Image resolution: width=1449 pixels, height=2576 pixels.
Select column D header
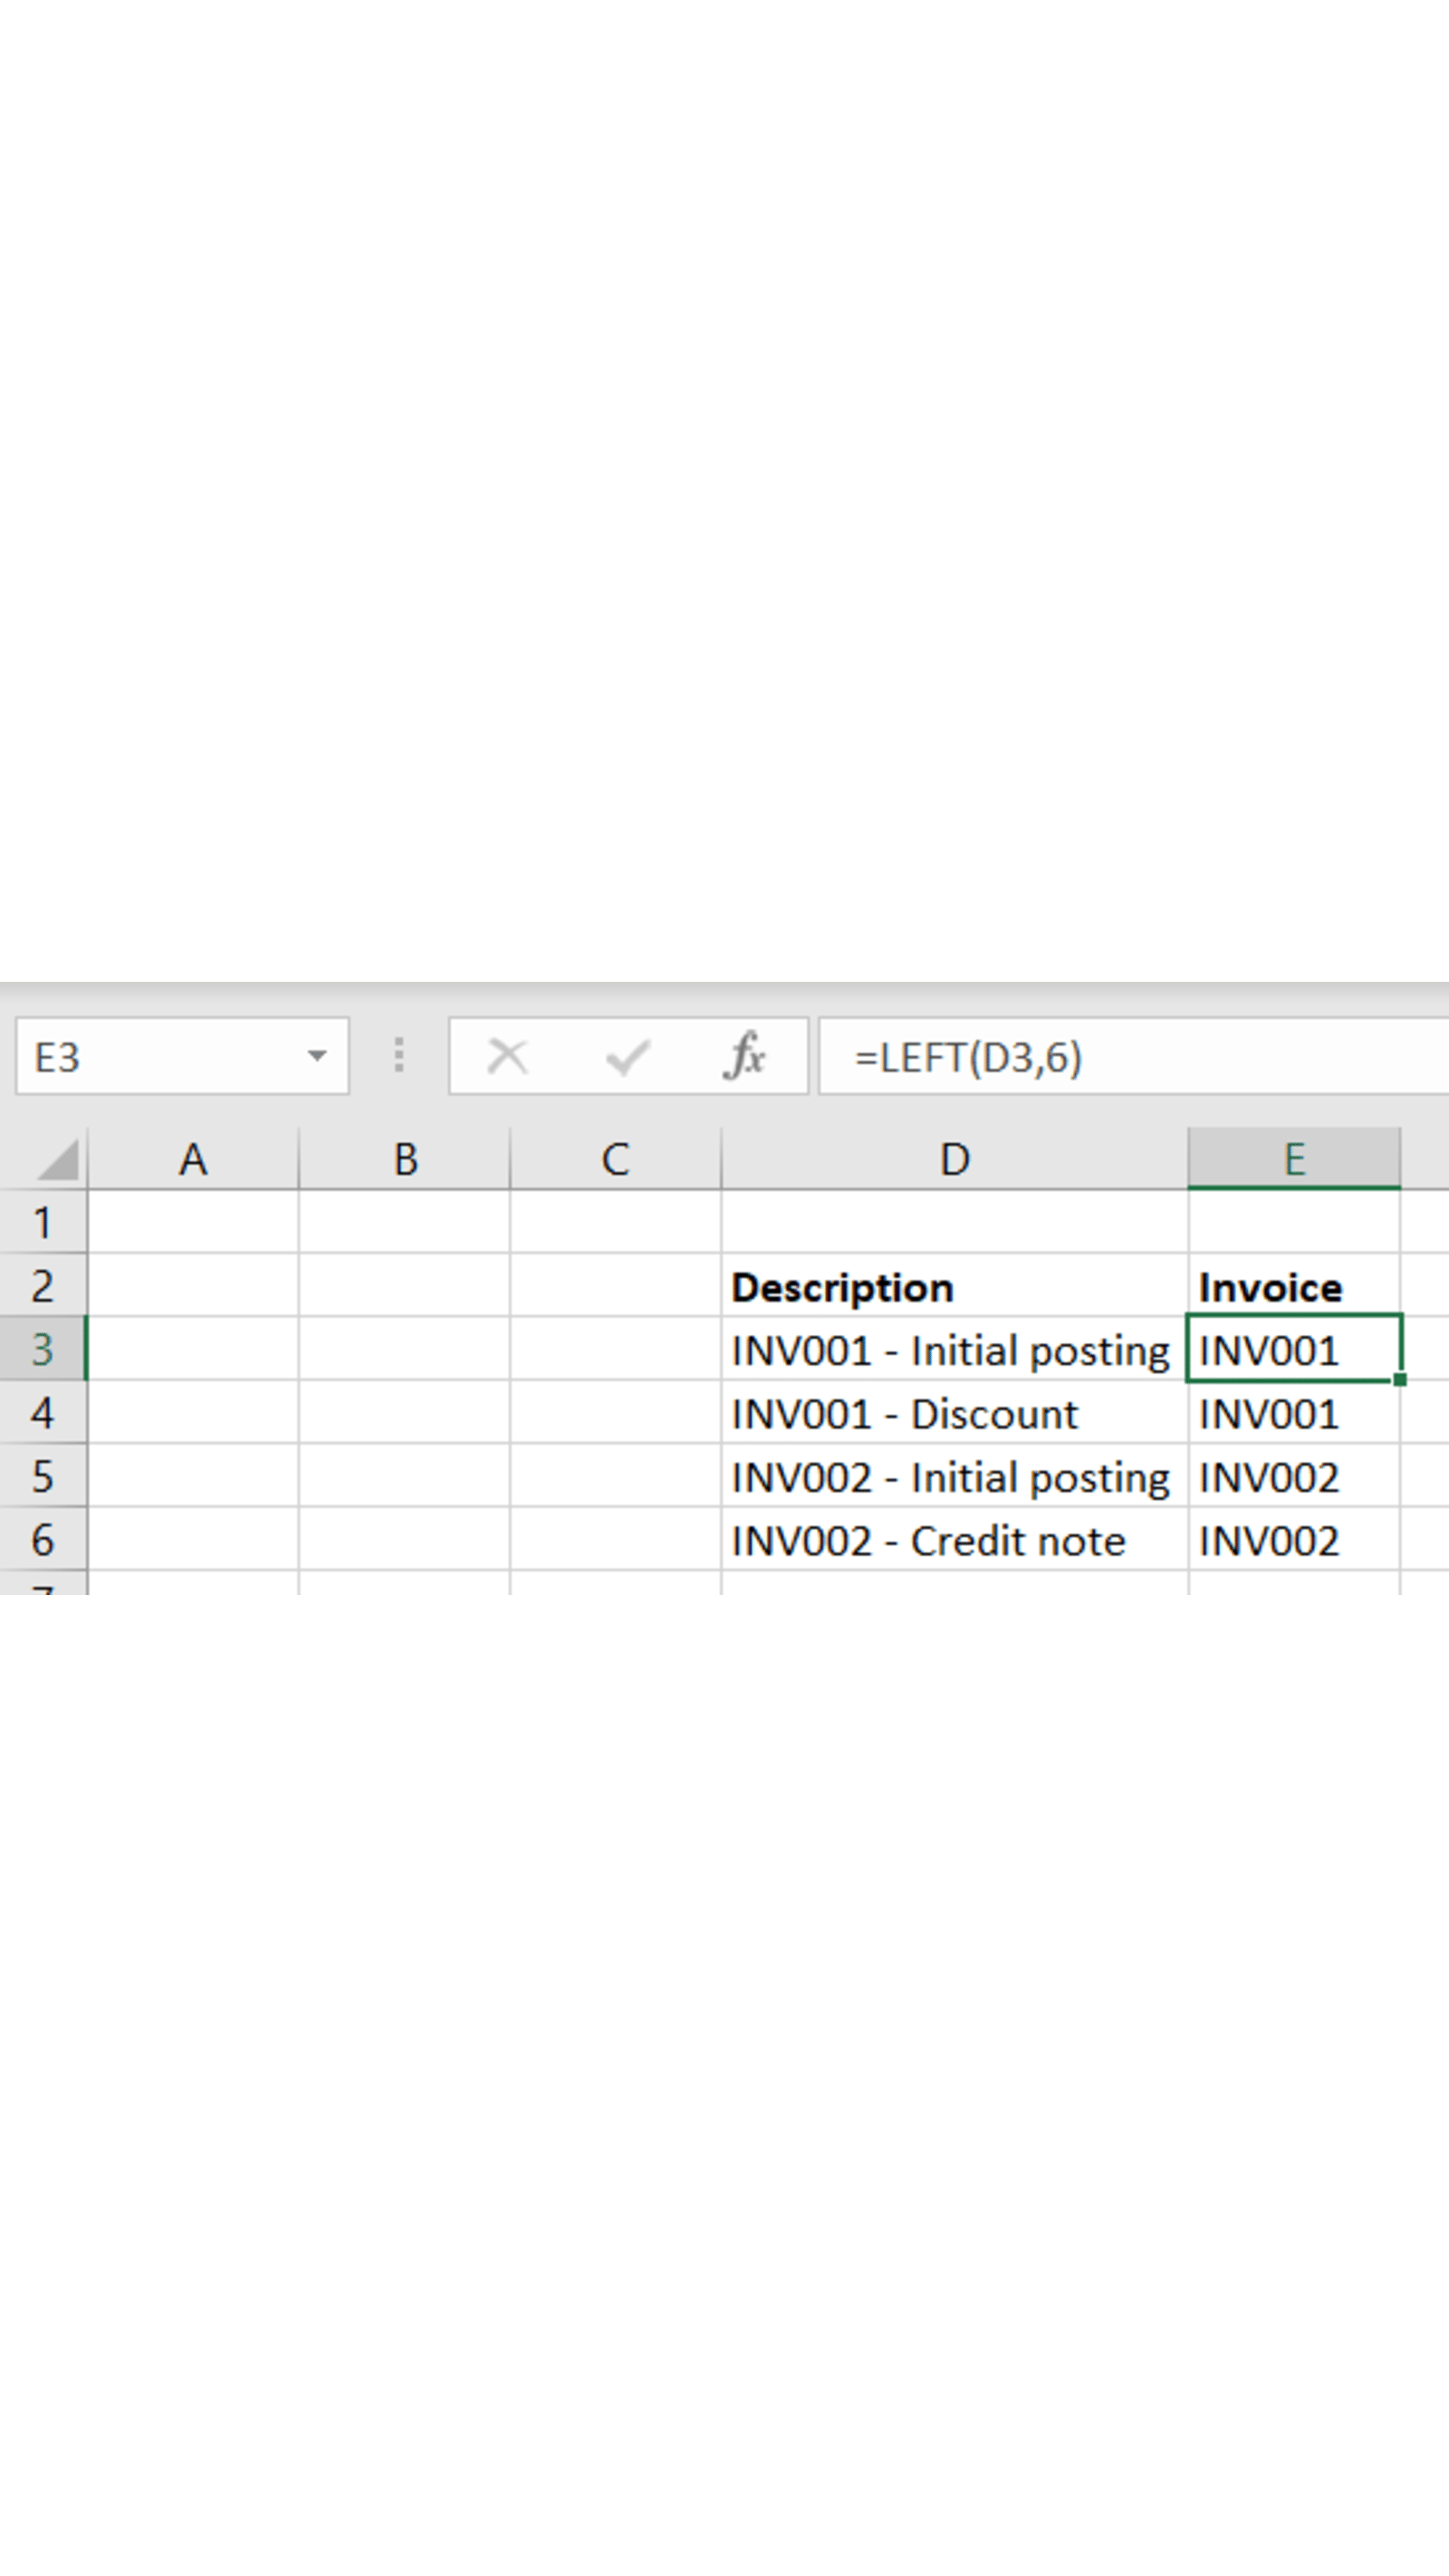click(954, 1160)
